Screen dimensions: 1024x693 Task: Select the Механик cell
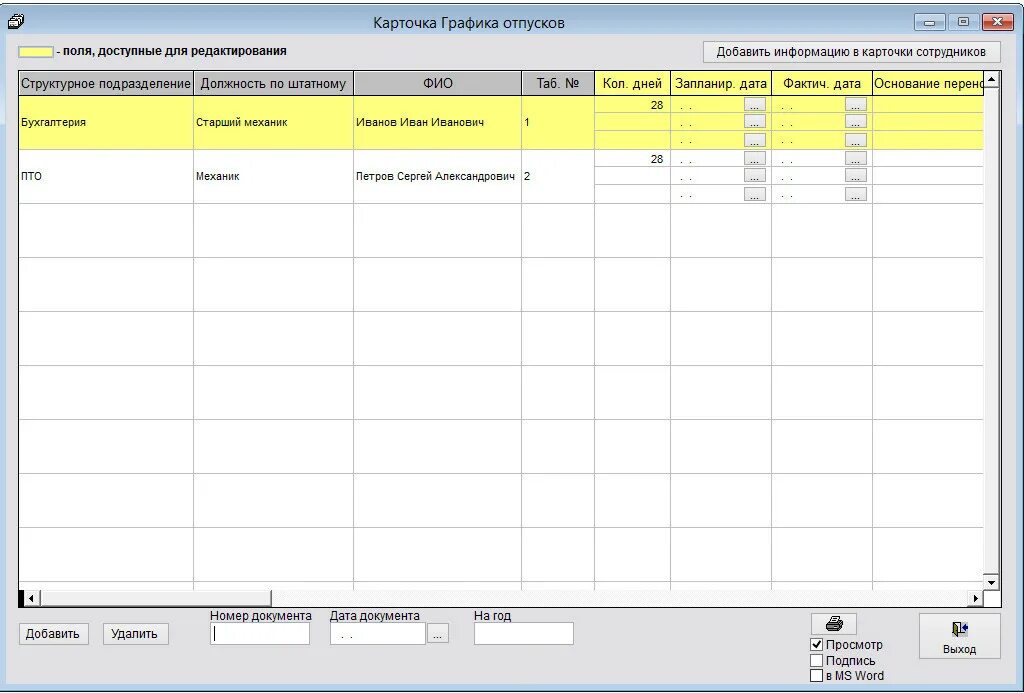pyautogui.click(x=273, y=176)
